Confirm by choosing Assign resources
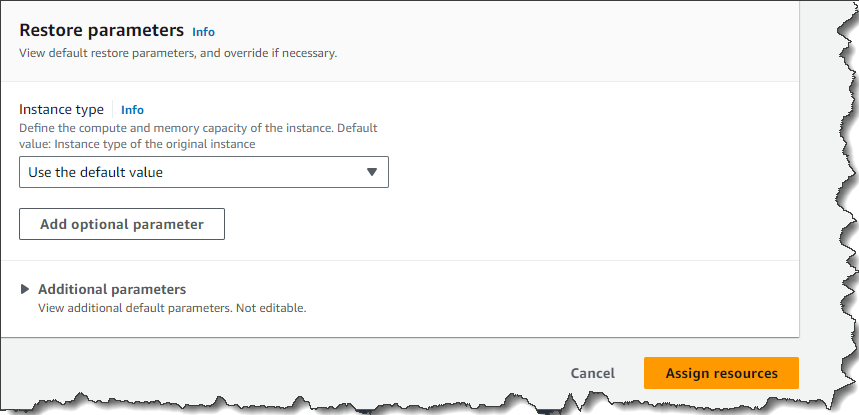 721,373
